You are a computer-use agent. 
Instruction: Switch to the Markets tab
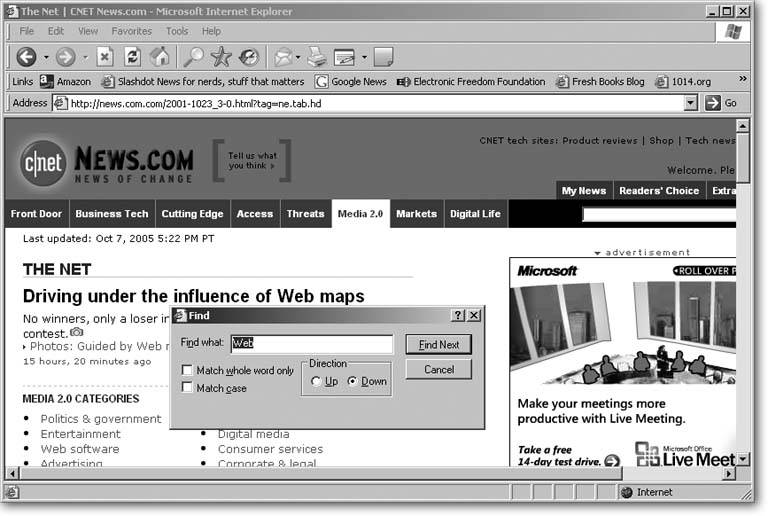click(x=416, y=214)
